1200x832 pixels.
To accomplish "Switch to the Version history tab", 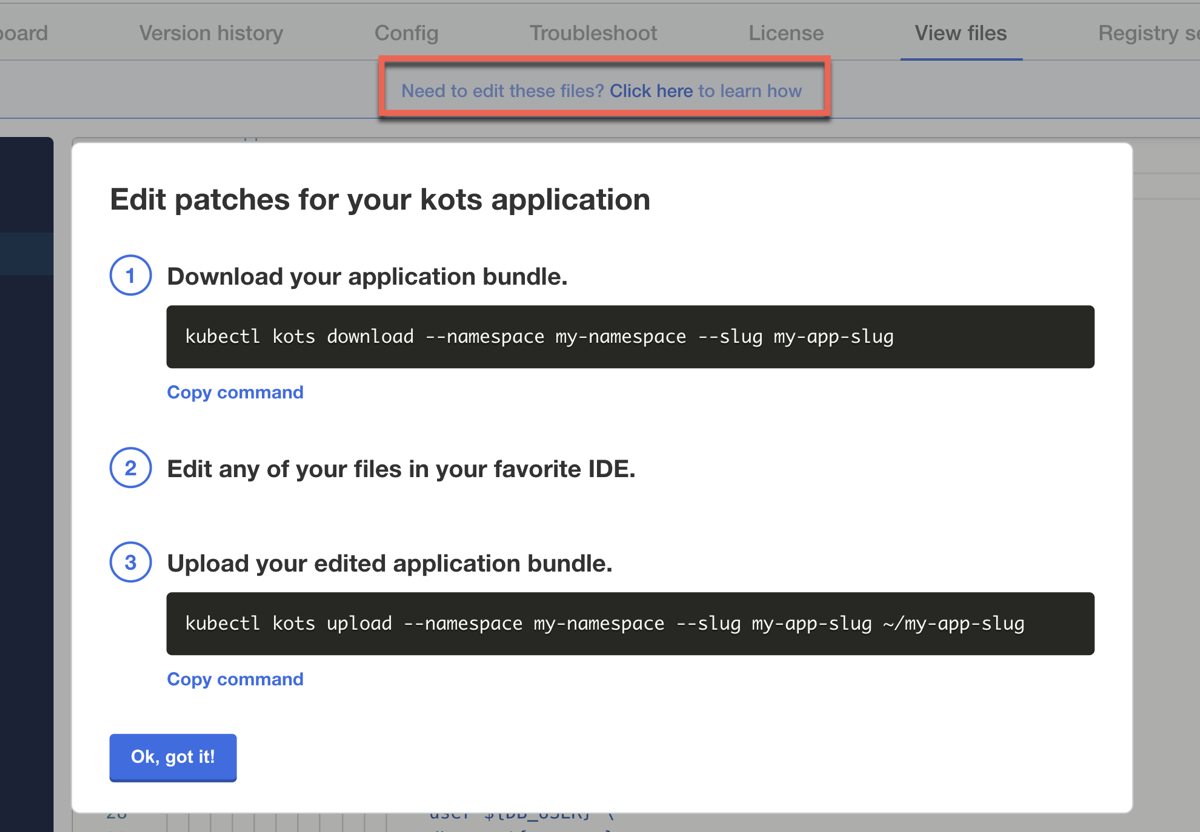I will (210, 33).
